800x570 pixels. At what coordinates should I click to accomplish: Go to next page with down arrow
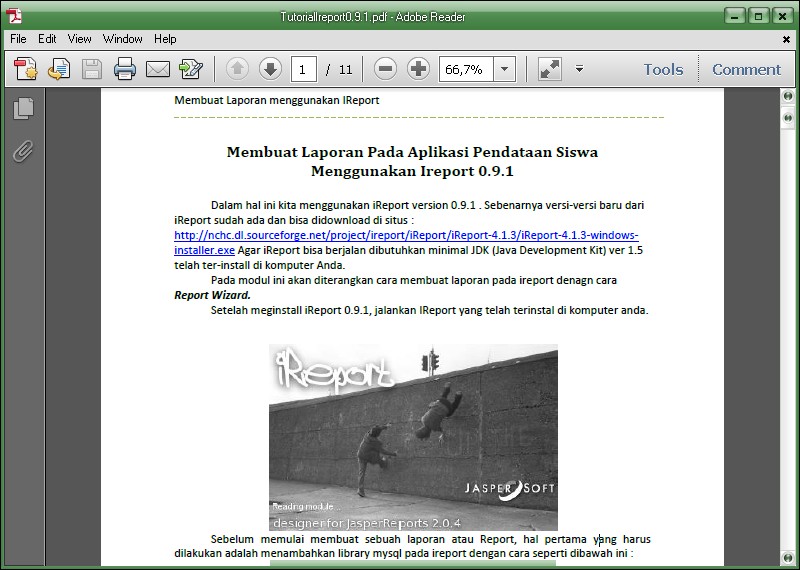pyautogui.click(x=270, y=69)
